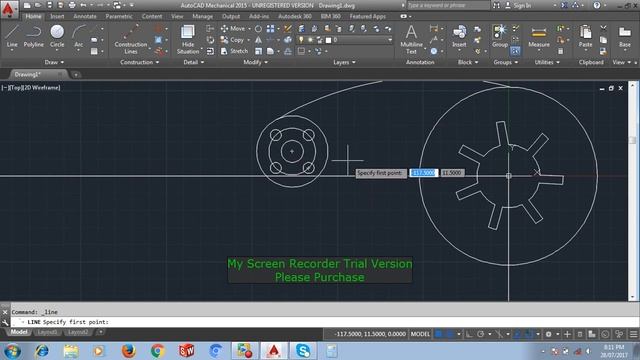Expand the Construction panel
This screenshot has width=640, height=360.
(140, 62)
